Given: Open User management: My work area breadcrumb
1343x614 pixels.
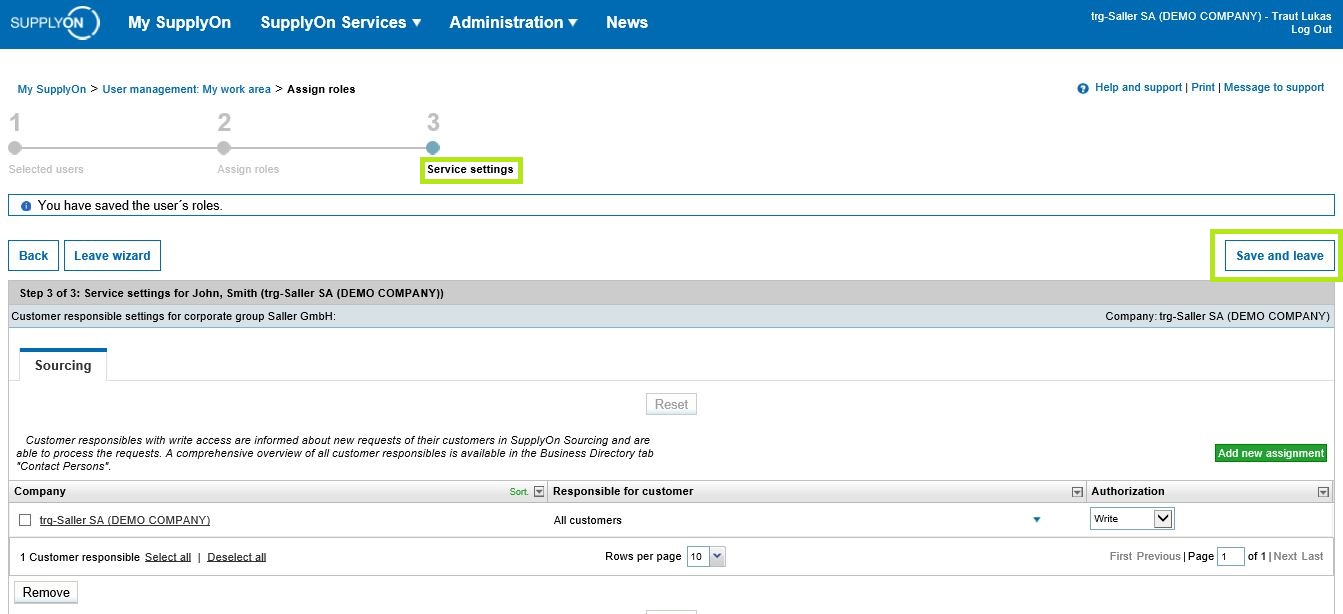Looking at the screenshot, I should [186, 89].
